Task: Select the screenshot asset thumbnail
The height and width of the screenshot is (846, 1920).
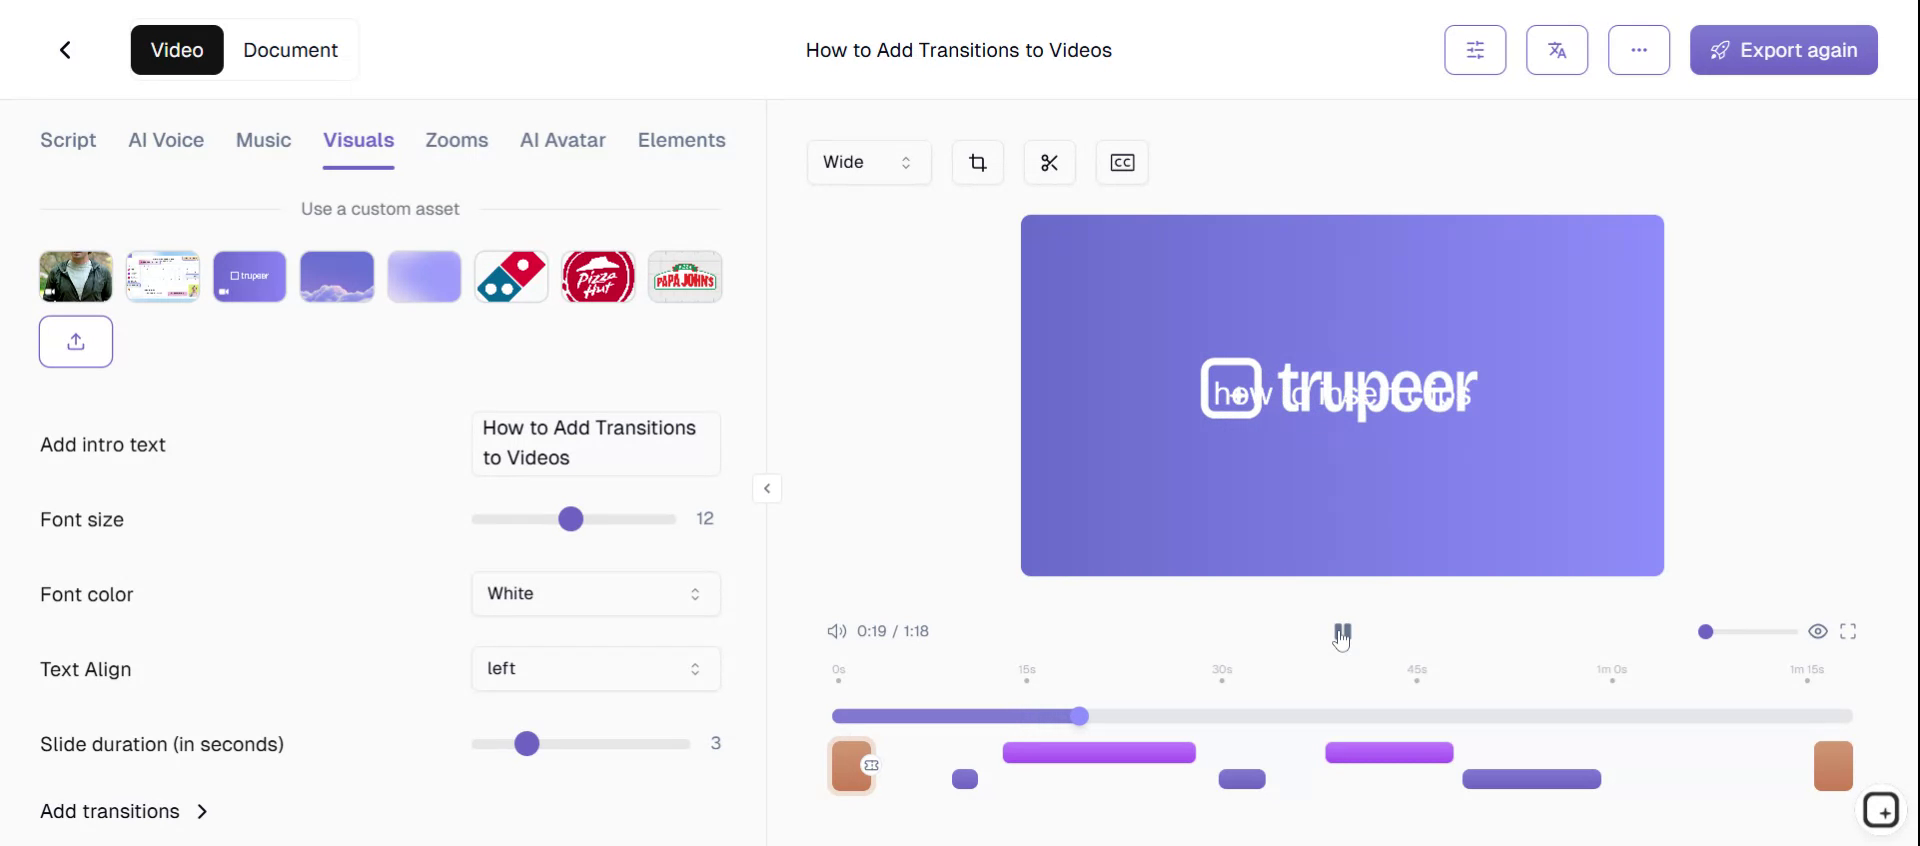Action: pyautogui.click(x=163, y=277)
